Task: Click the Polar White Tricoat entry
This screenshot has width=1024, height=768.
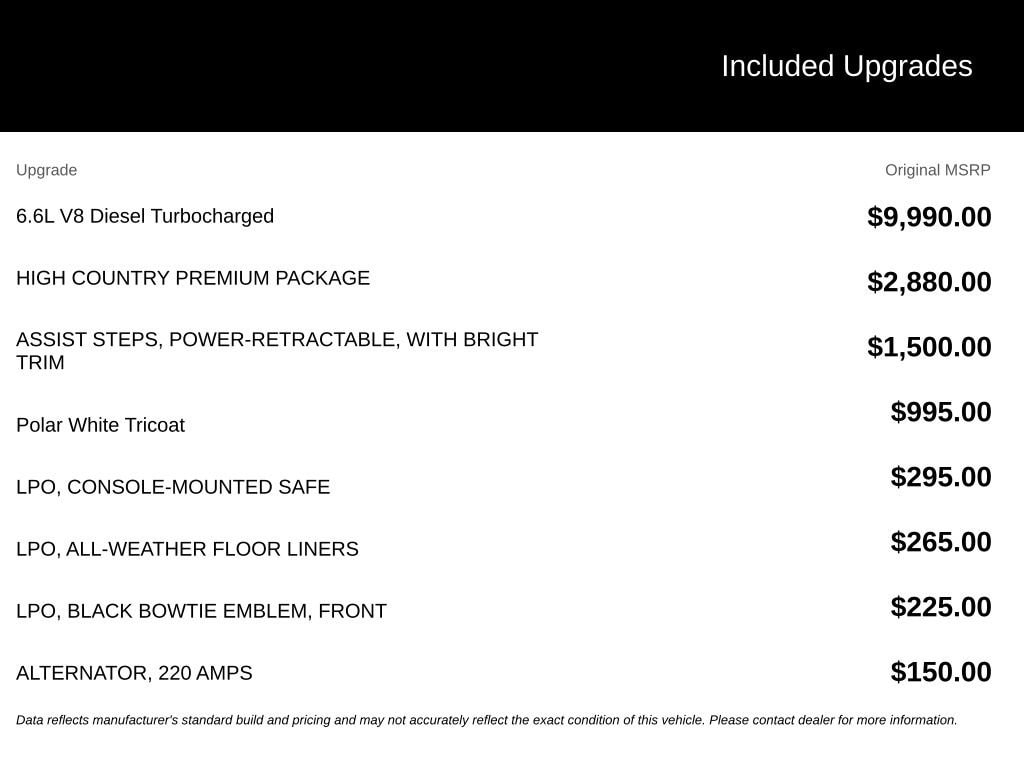Action: click(x=101, y=425)
